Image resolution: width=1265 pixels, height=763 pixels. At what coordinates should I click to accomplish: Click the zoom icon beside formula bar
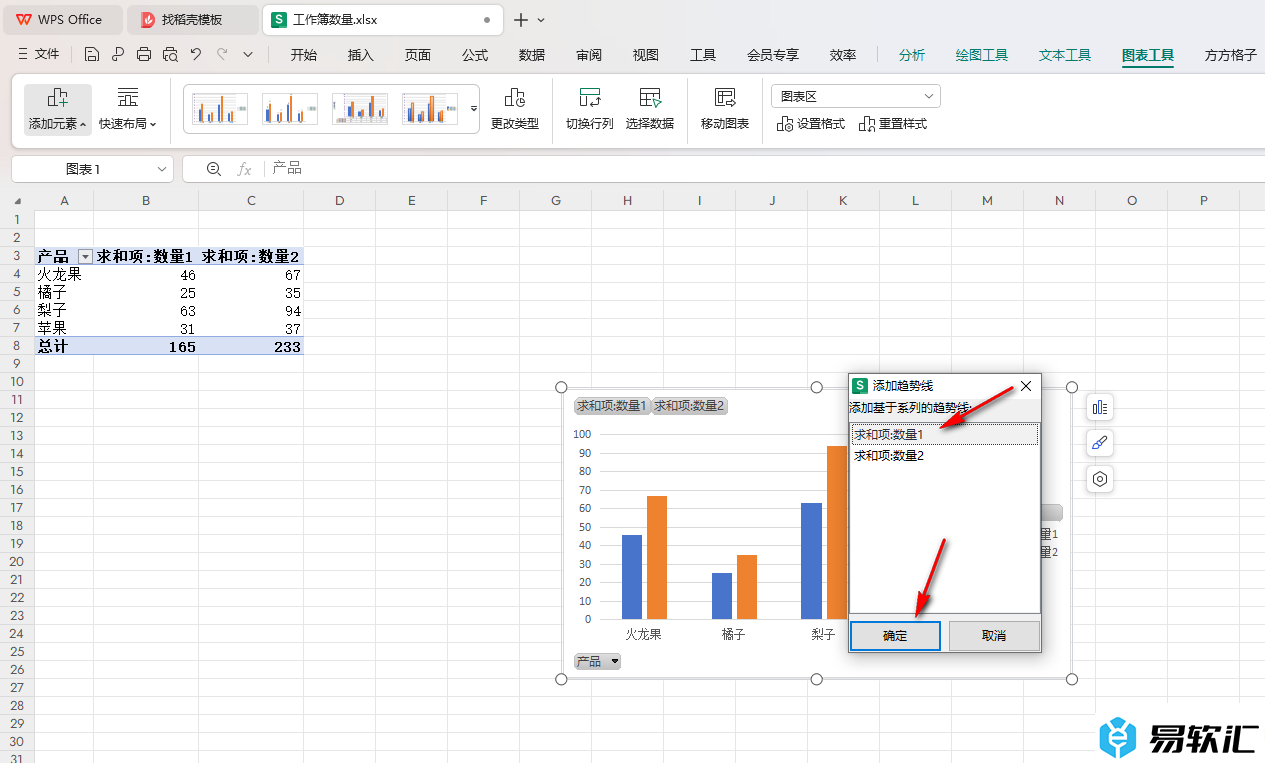coord(213,169)
